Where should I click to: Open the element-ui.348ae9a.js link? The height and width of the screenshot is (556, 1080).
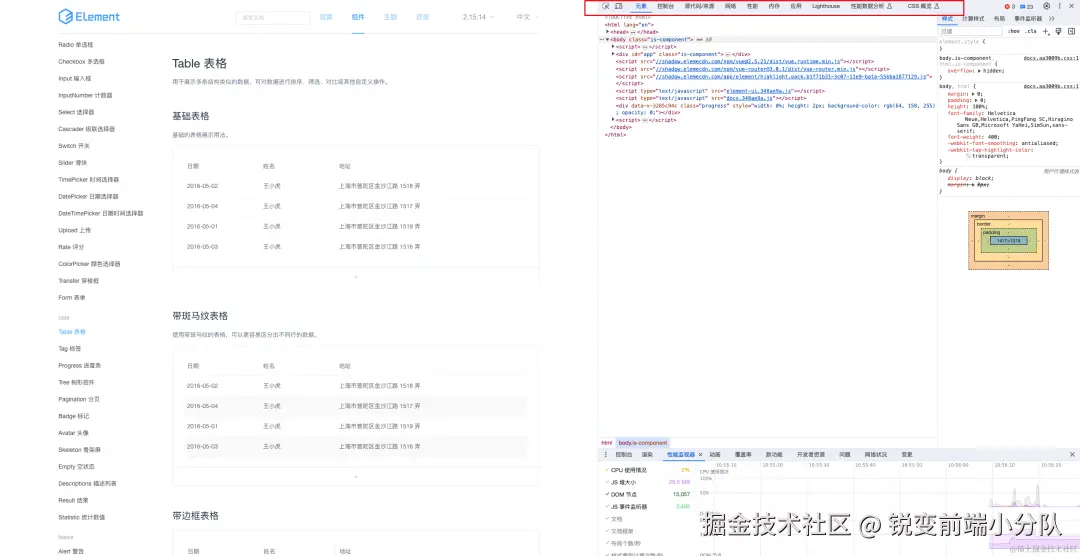[x=758, y=91]
